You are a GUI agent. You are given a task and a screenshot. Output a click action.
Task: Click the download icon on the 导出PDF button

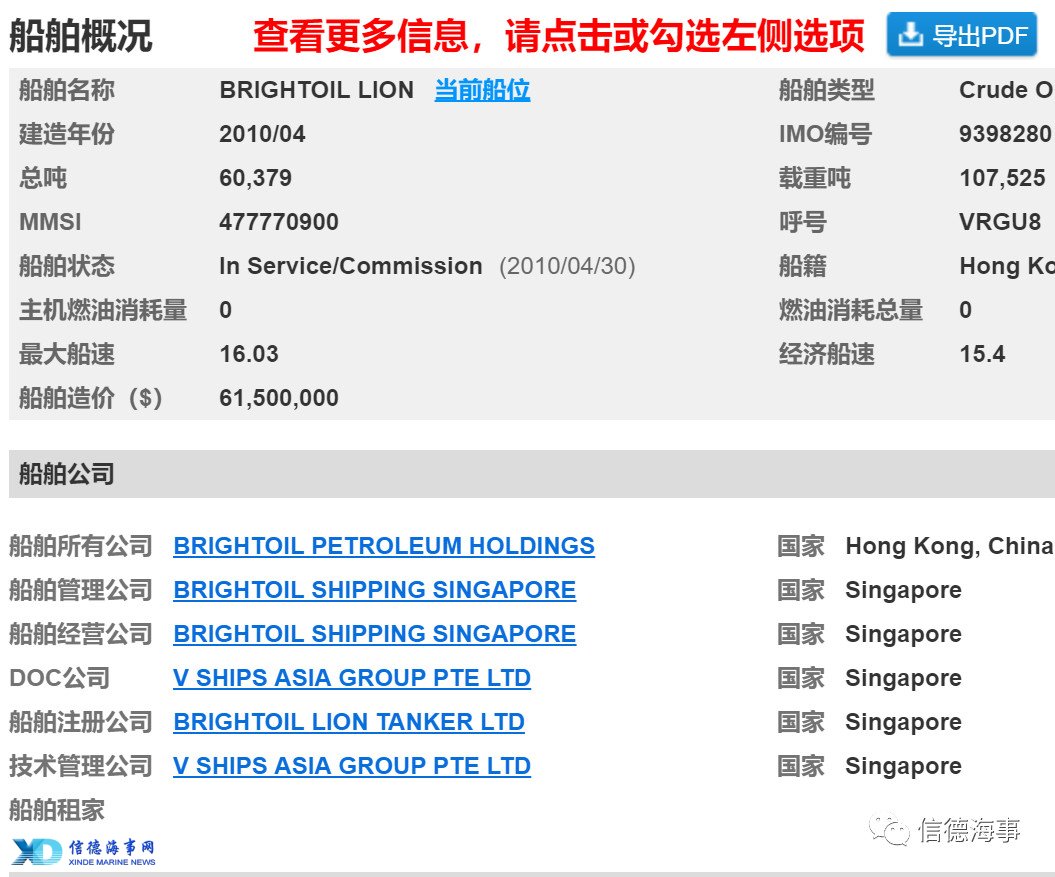point(910,34)
